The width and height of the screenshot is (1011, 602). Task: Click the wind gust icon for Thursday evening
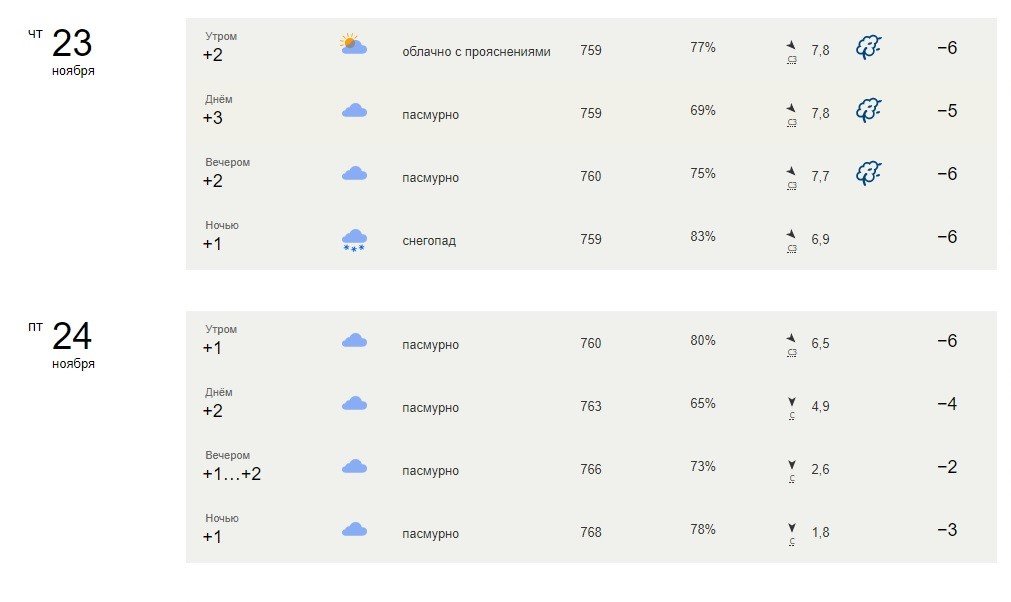pyautogui.click(x=869, y=174)
